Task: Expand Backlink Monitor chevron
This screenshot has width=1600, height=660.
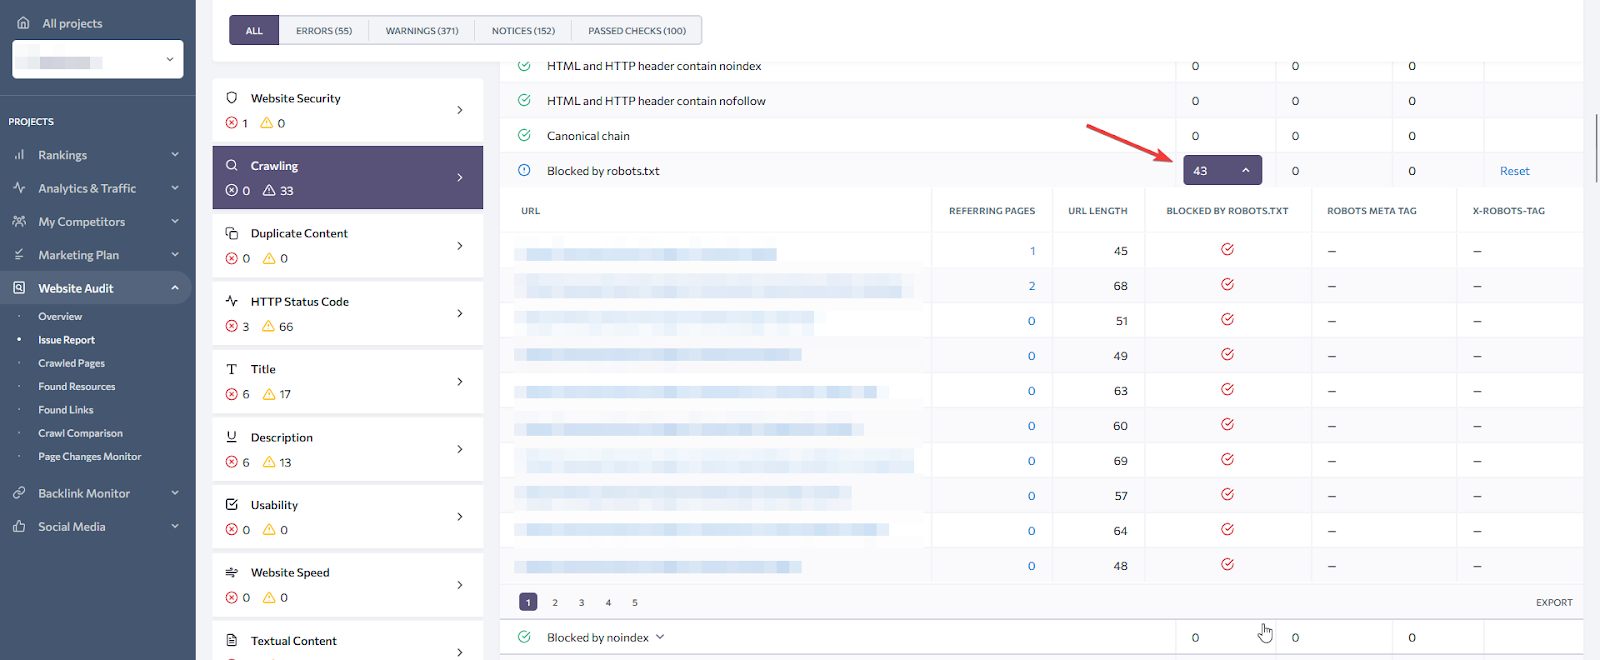Action: point(175,493)
